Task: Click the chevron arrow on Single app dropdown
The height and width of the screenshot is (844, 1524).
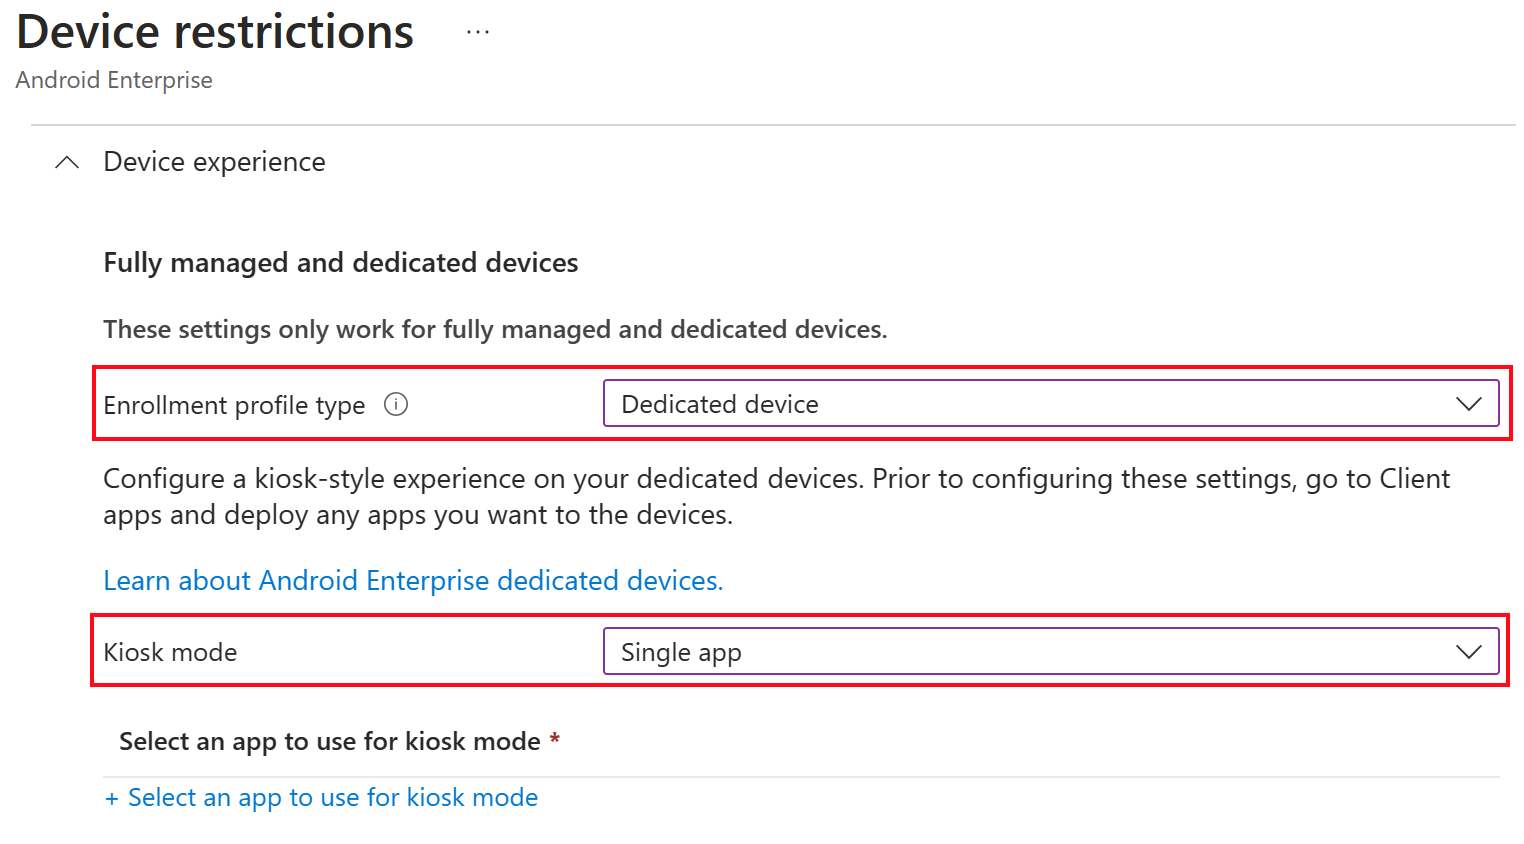Action: (x=1468, y=652)
